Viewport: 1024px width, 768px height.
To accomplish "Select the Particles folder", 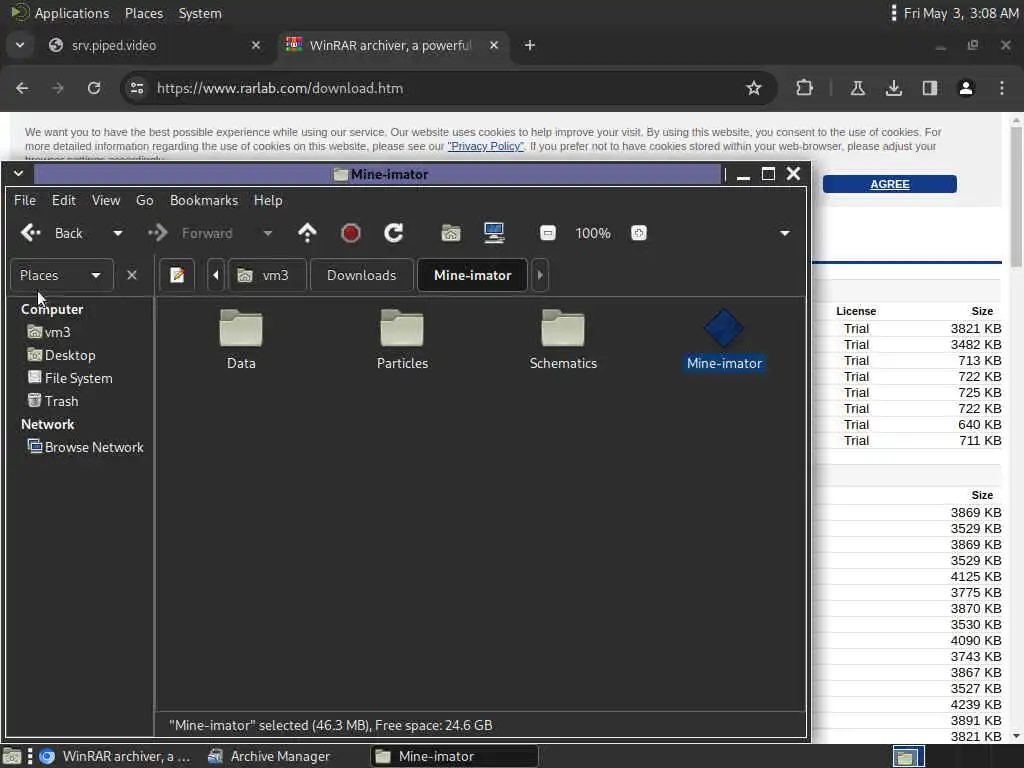I will [402, 340].
